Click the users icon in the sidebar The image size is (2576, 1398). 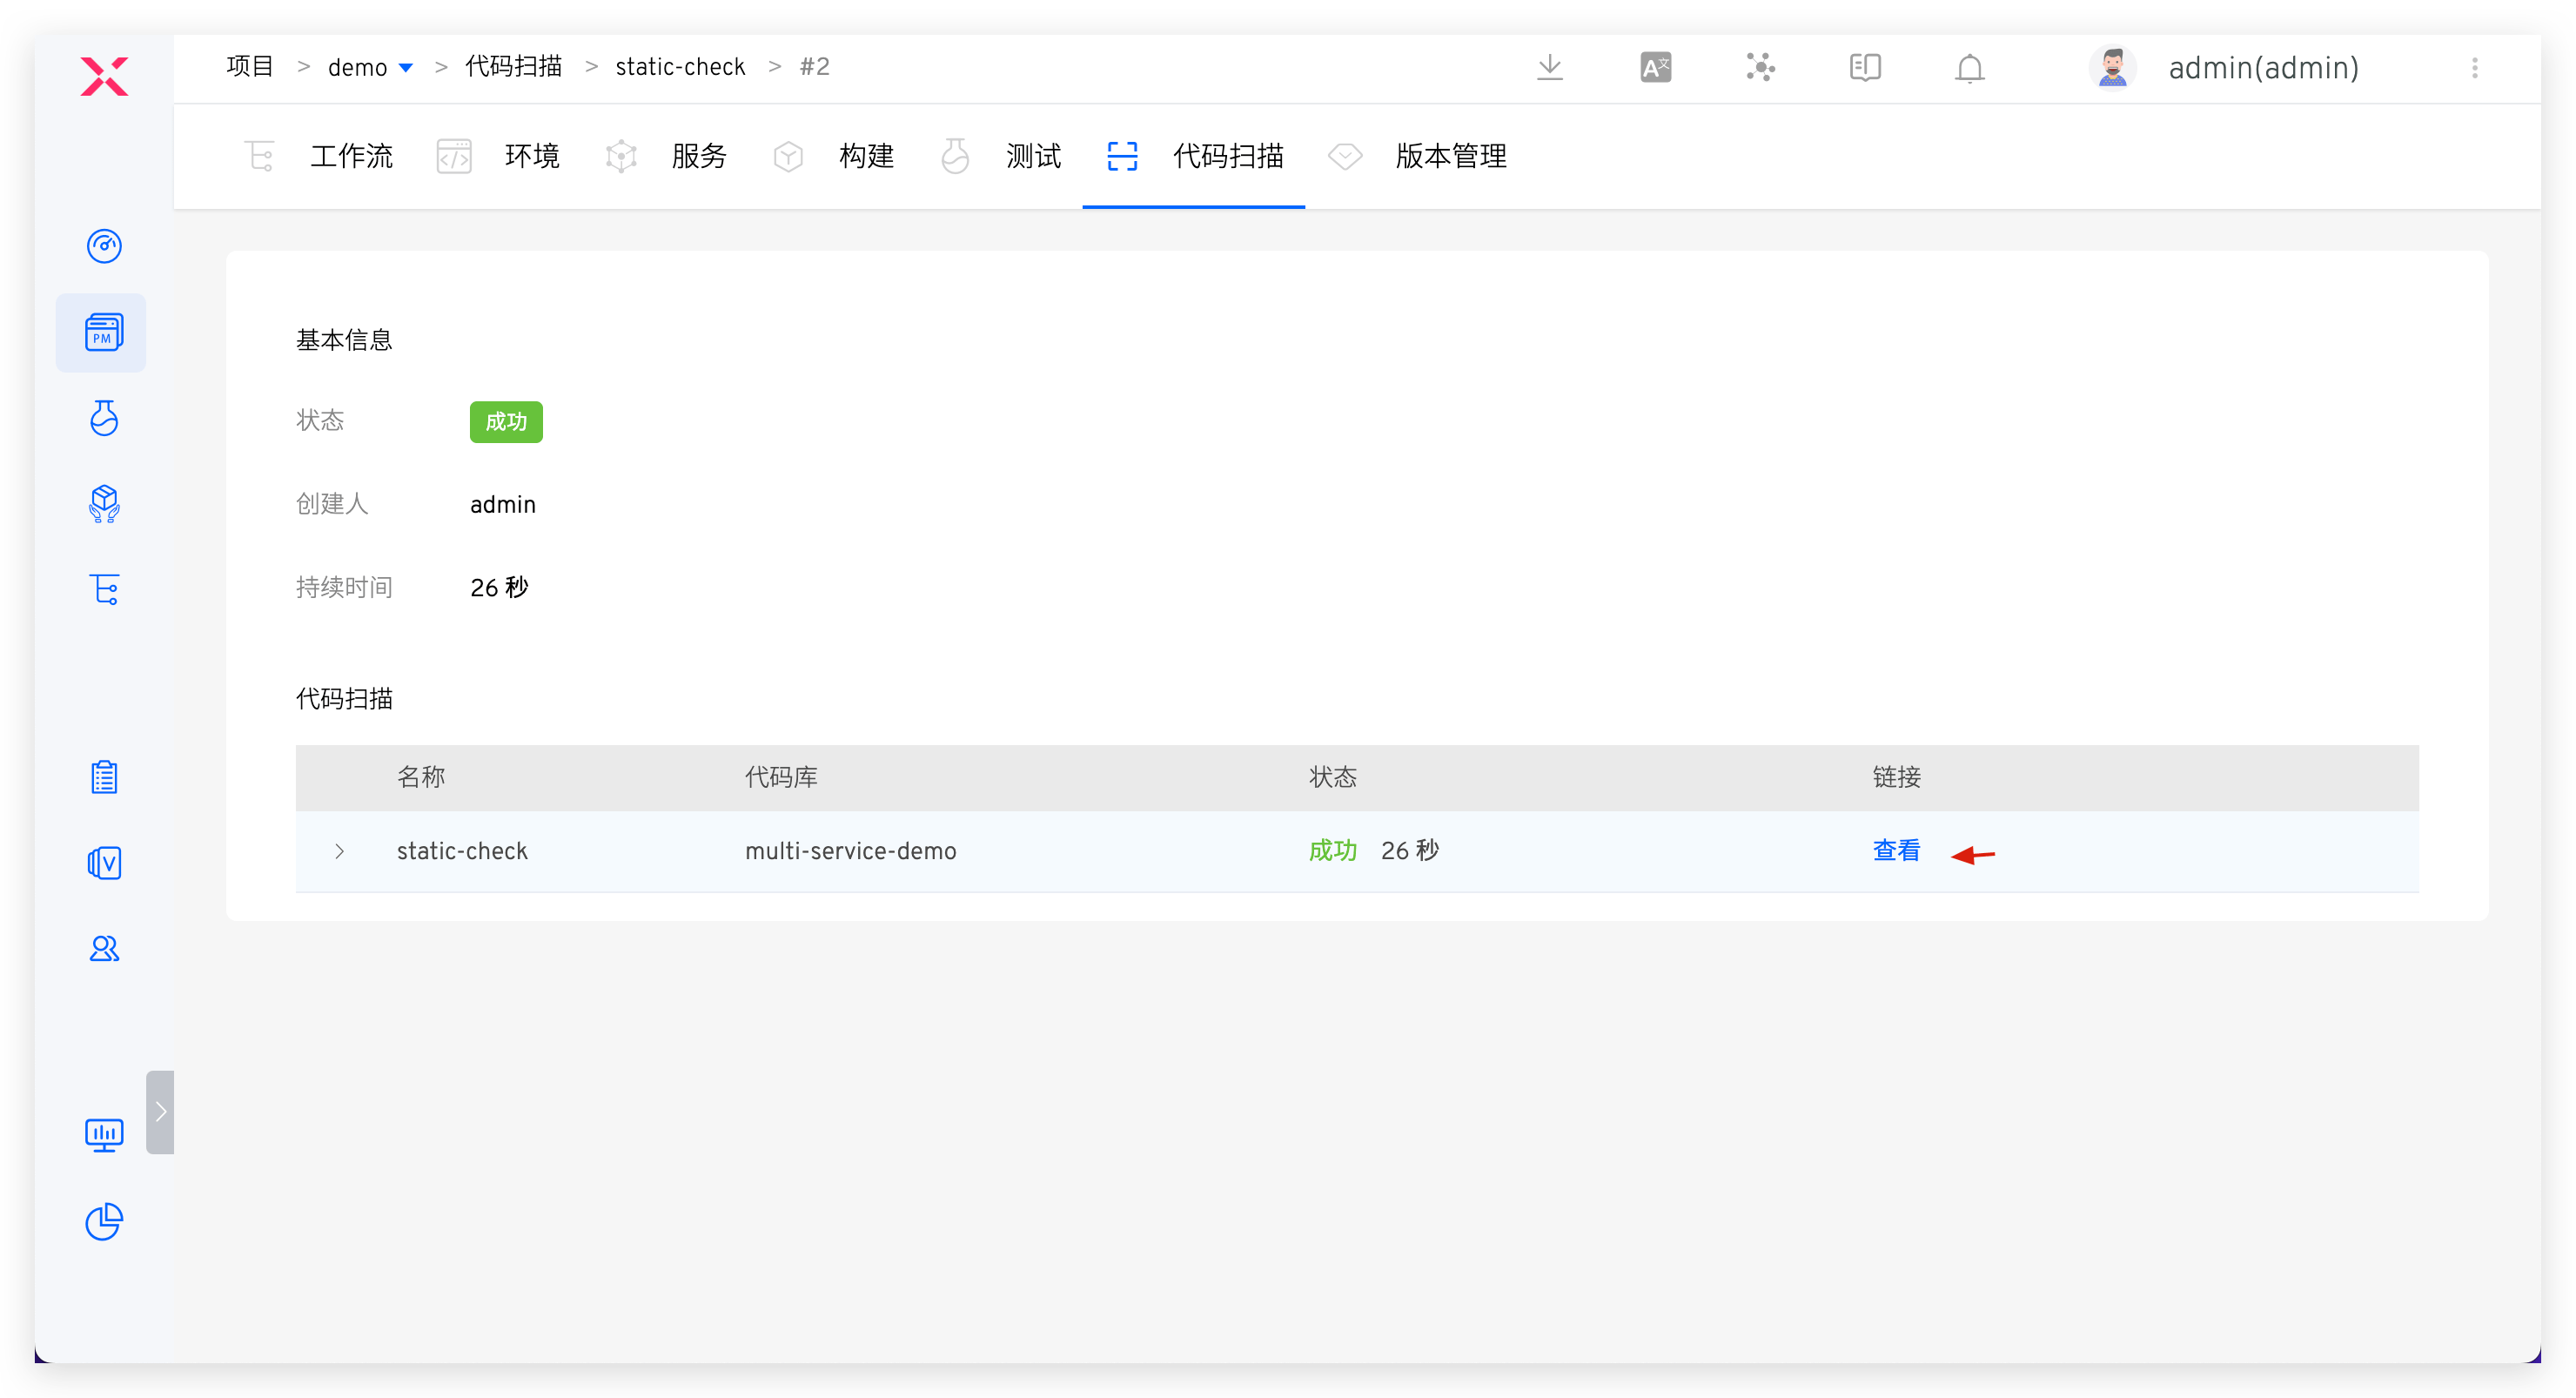click(104, 948)
